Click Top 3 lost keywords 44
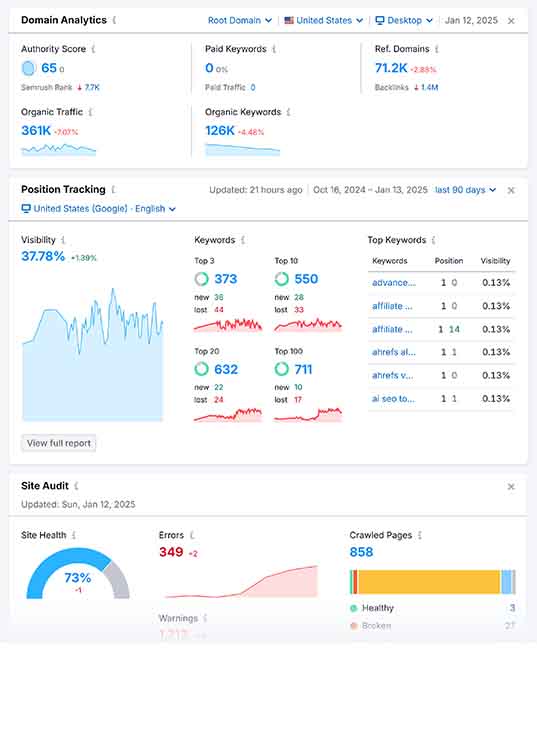537x741 pixels. point(219,310)
